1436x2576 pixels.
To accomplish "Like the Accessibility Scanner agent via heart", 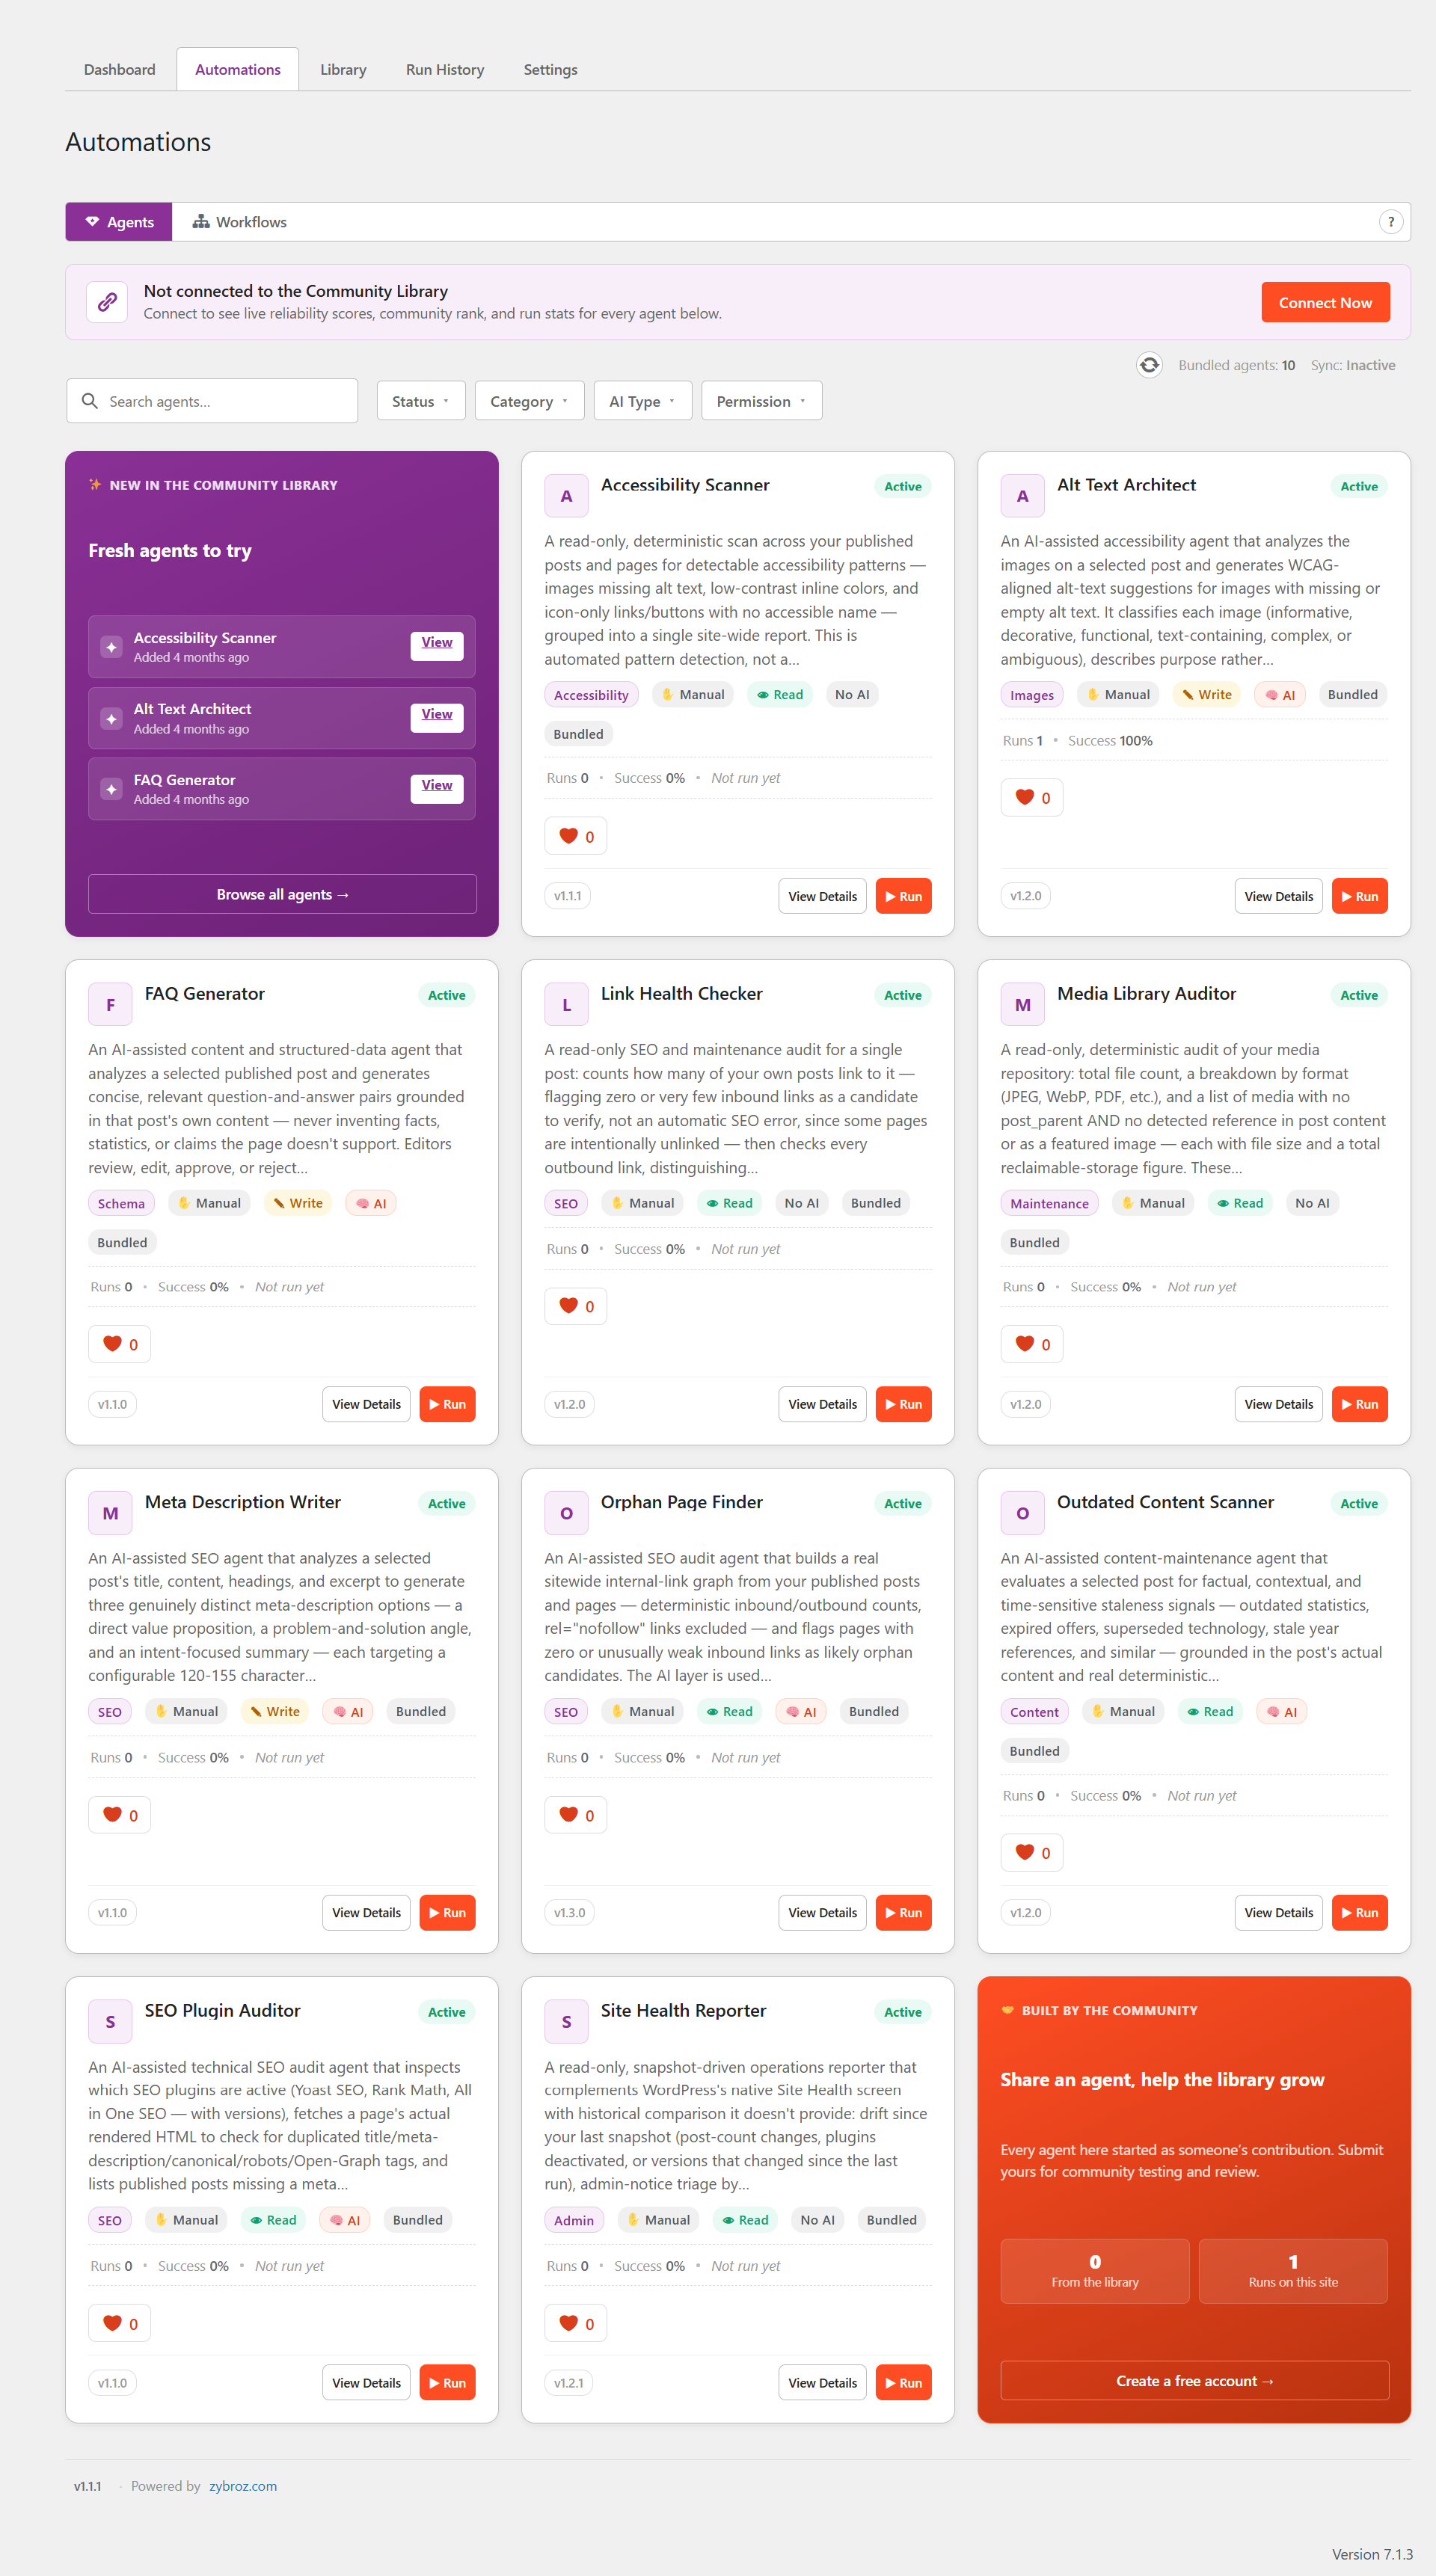I will [576, 836].
